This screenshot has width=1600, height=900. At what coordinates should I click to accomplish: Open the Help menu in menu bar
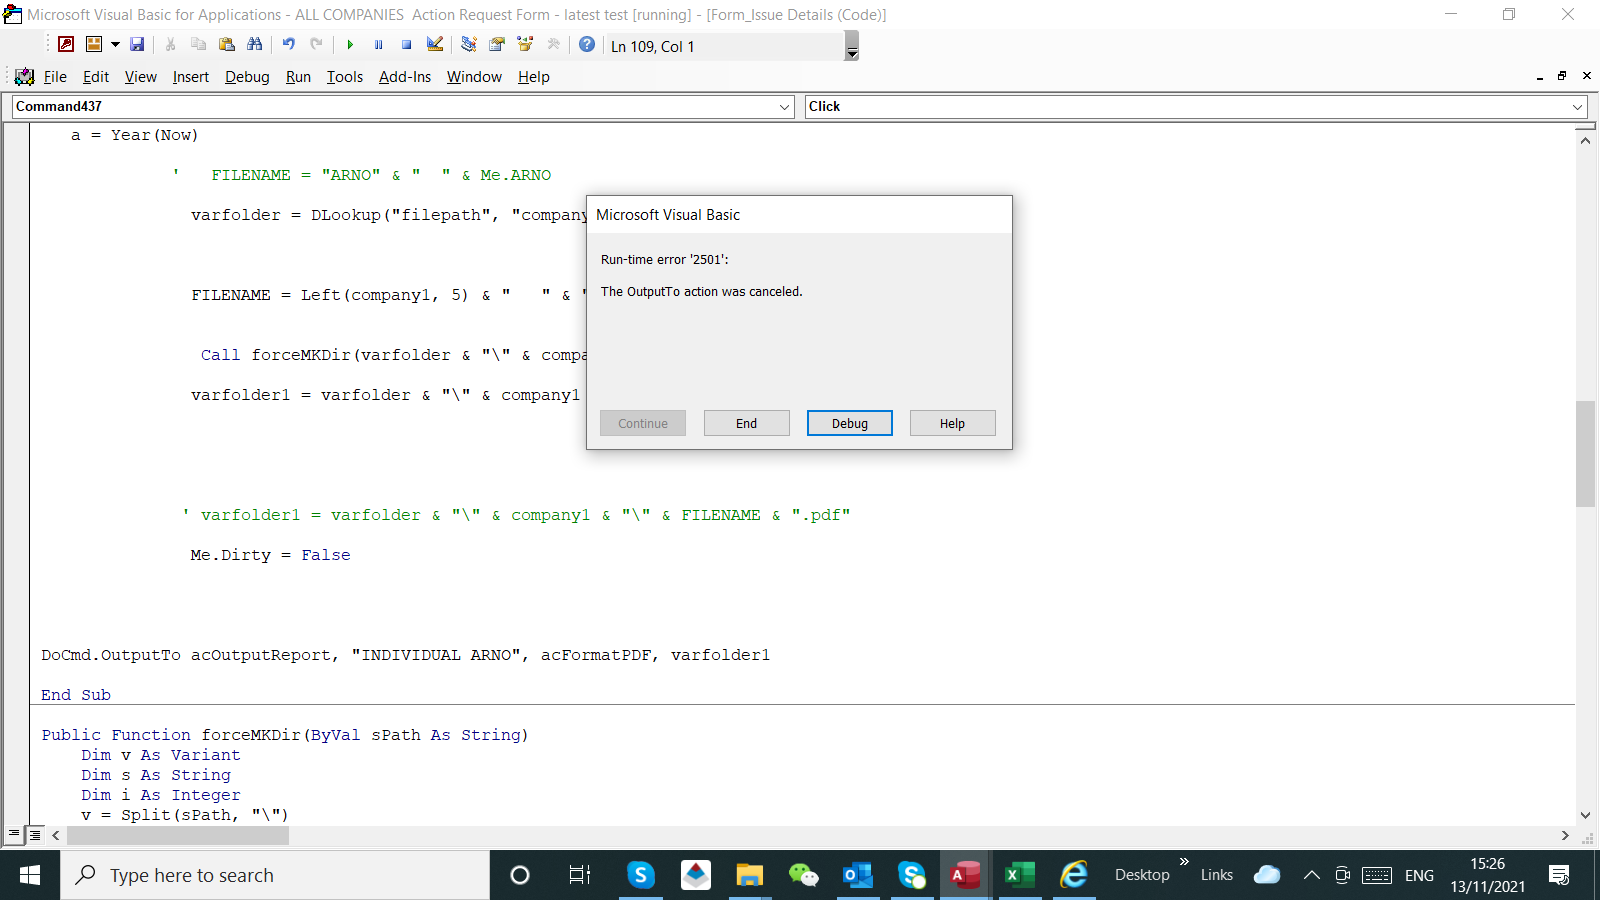point(534,77)
